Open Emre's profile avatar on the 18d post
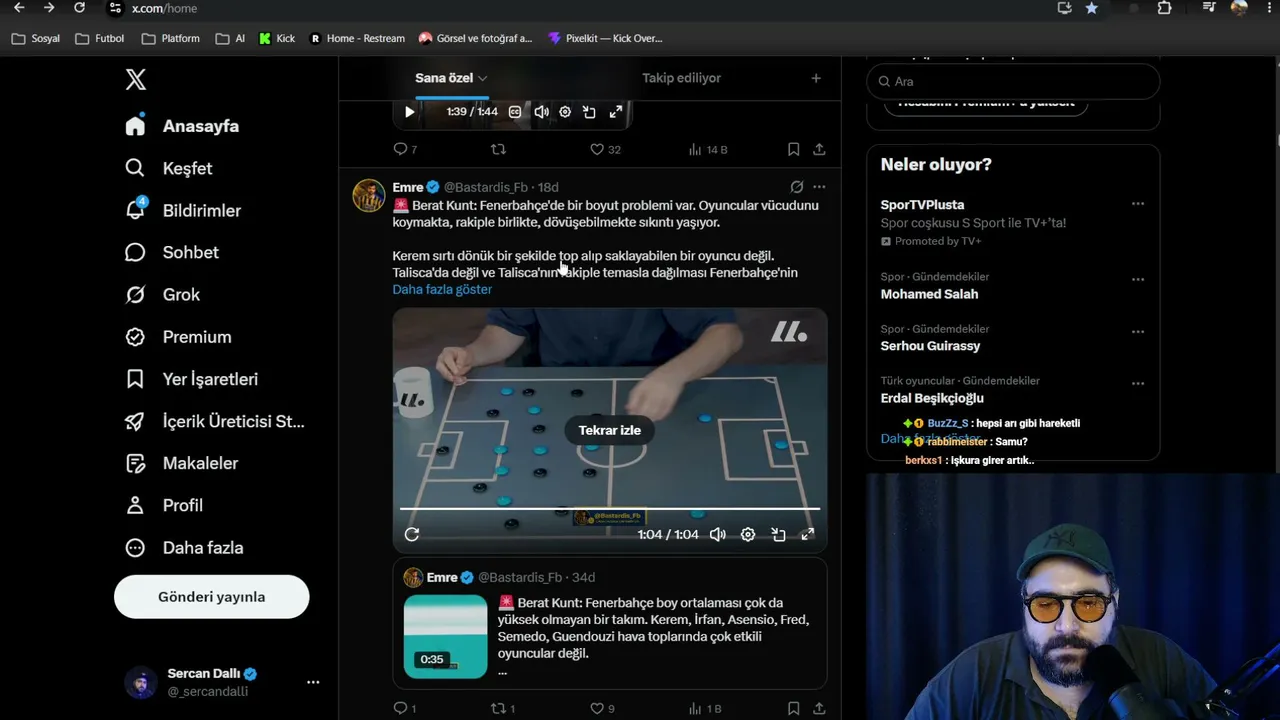The width and height of the screenshot is (1280, 720). tap(369, 196)
